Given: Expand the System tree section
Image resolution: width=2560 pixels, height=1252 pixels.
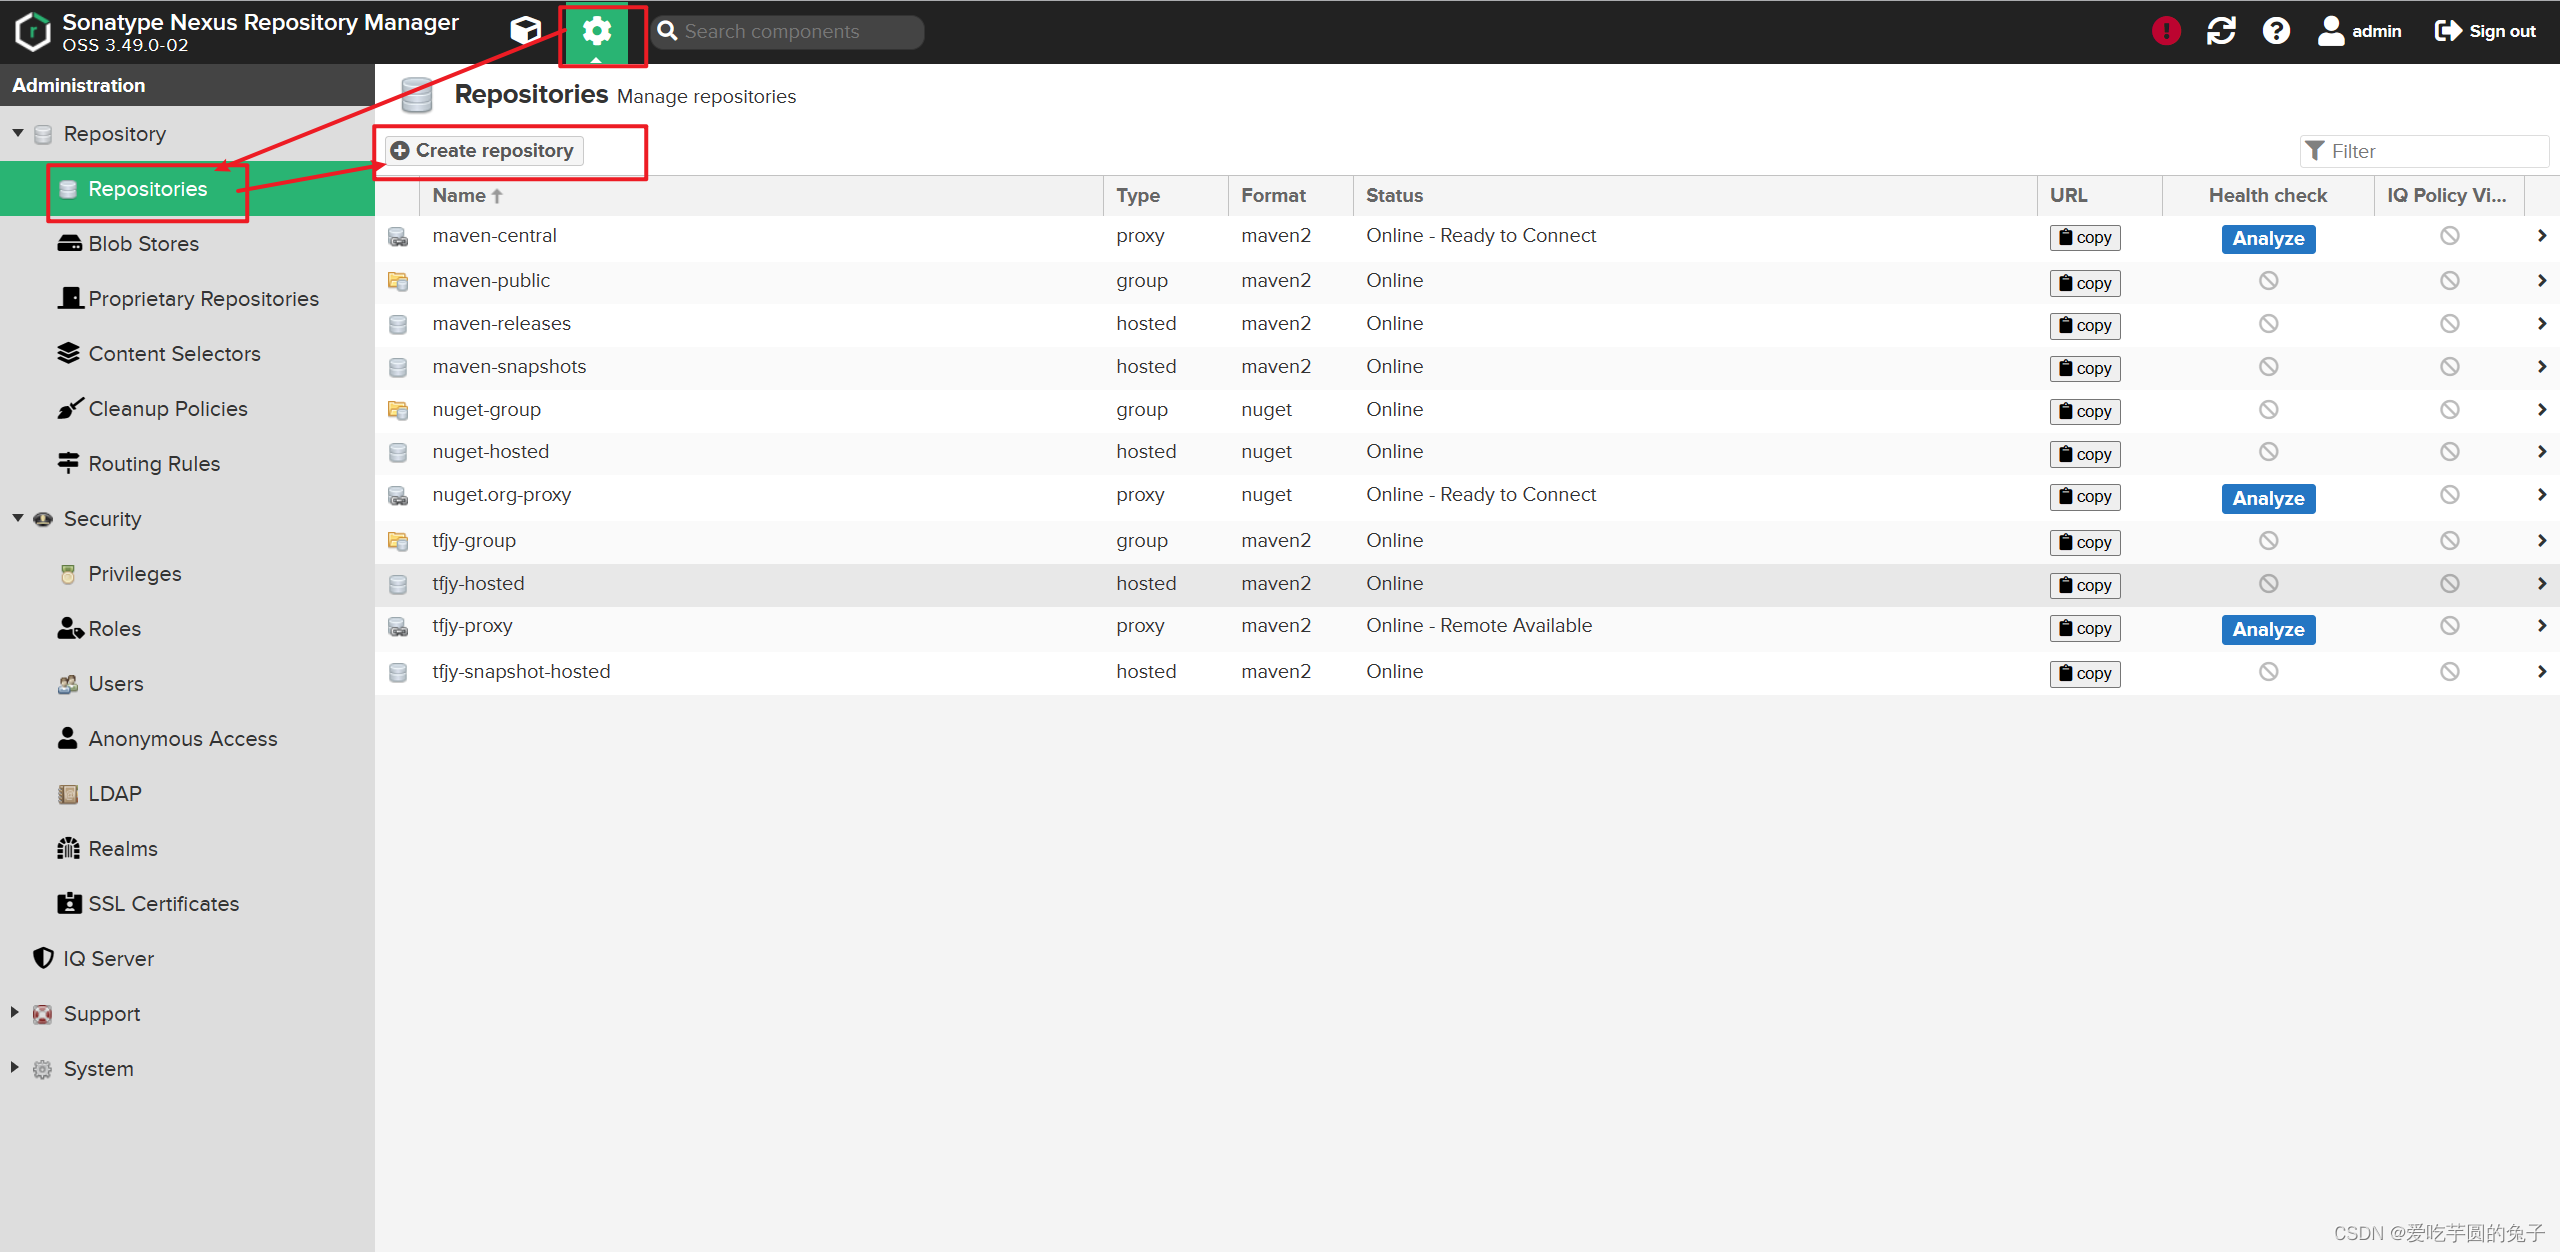Looking at the screenshot, I should pyautogui.click(x=15, y=1067).
